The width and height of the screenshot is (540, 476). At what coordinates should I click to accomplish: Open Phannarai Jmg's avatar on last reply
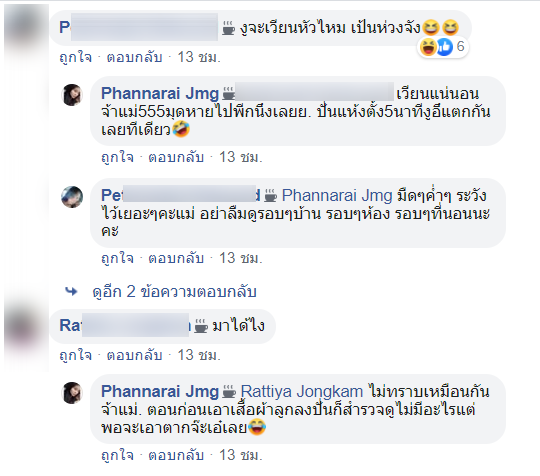click(72, 392)
